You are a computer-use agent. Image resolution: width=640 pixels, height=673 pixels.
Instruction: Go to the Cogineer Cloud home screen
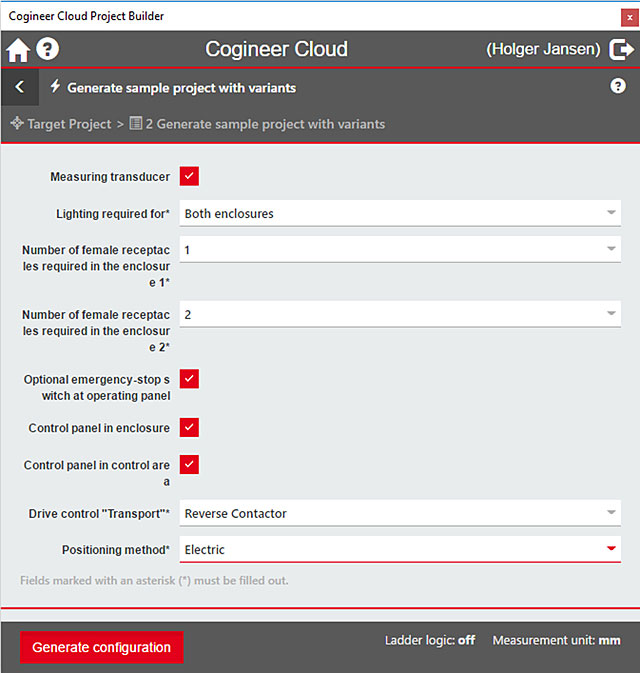tap(18, 50)
